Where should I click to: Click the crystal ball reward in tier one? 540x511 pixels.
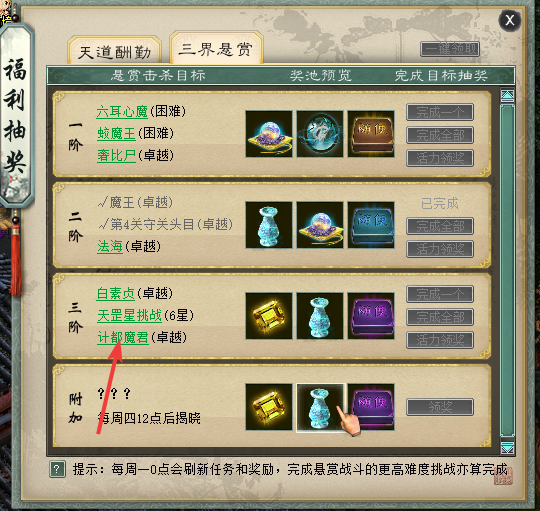[x=269, y=134]
